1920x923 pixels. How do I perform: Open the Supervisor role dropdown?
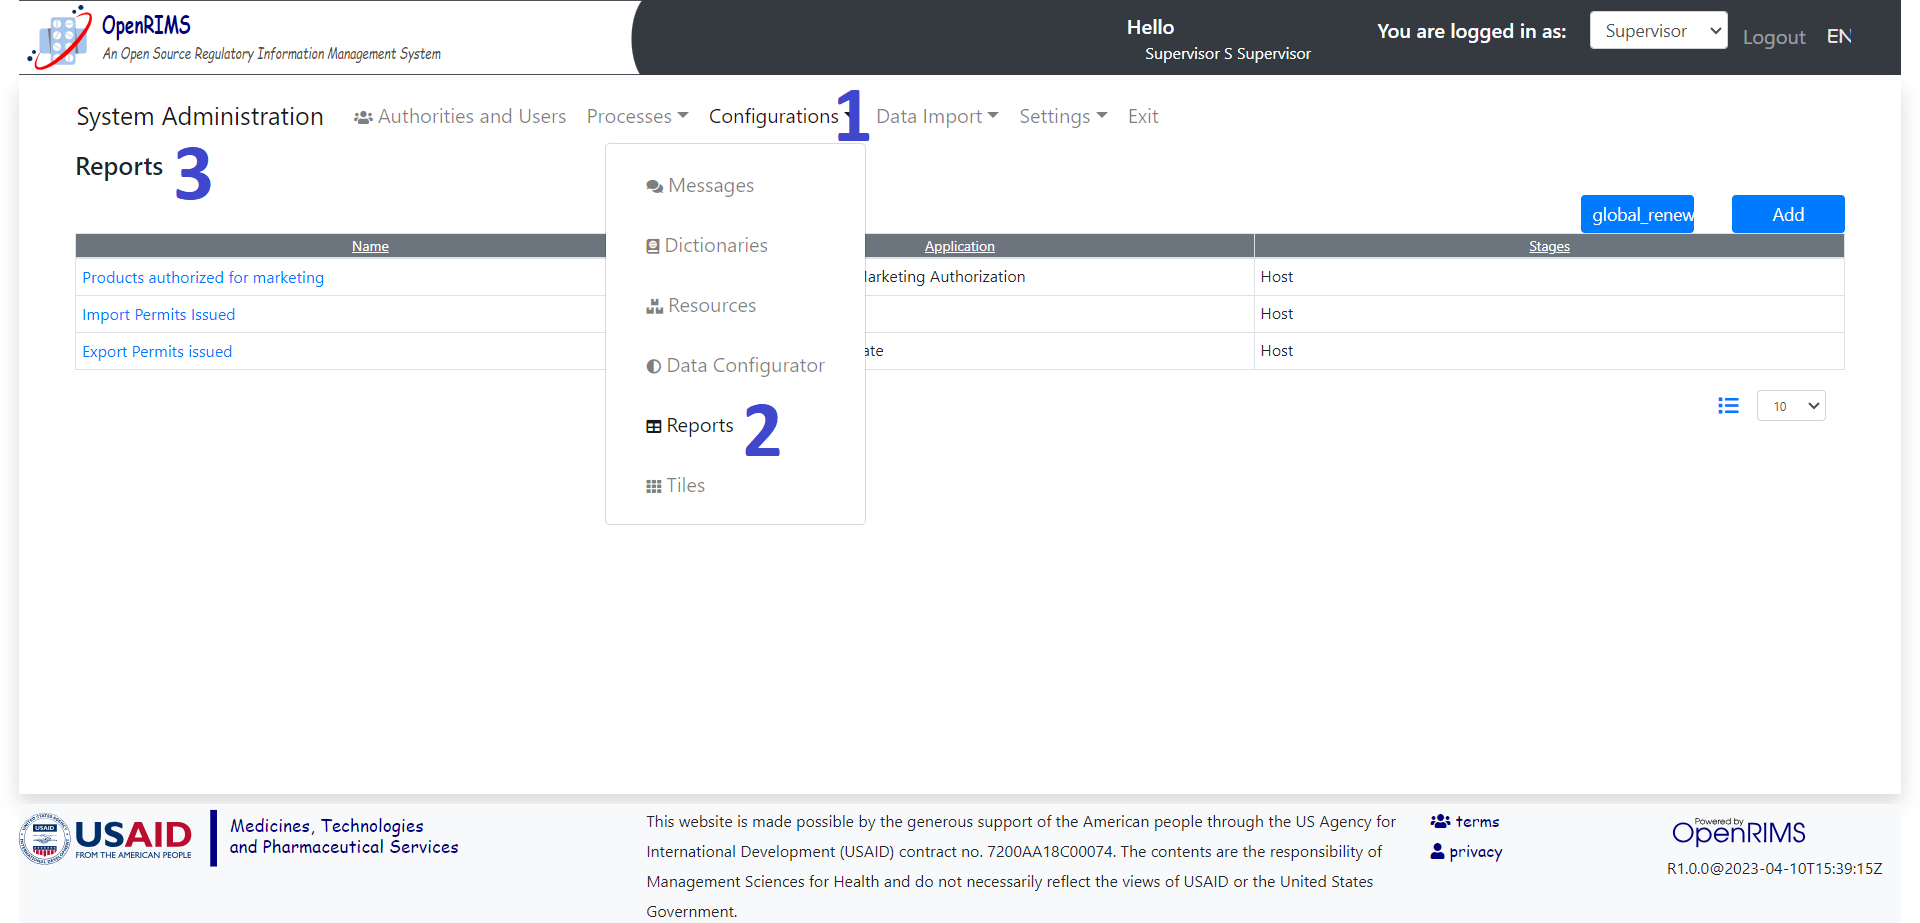pos(1659,31)
